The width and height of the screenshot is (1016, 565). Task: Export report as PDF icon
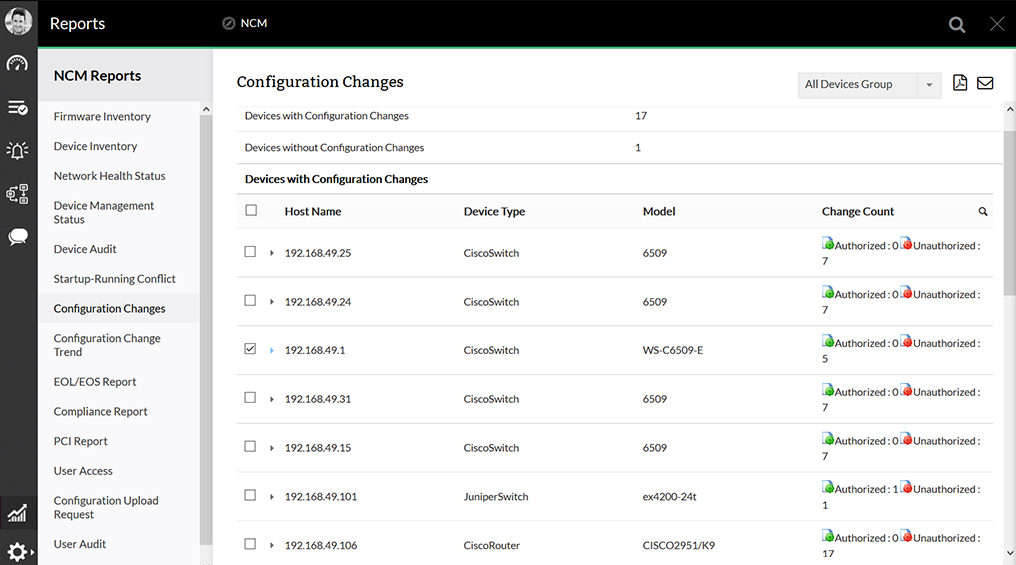tap(960, 83)
